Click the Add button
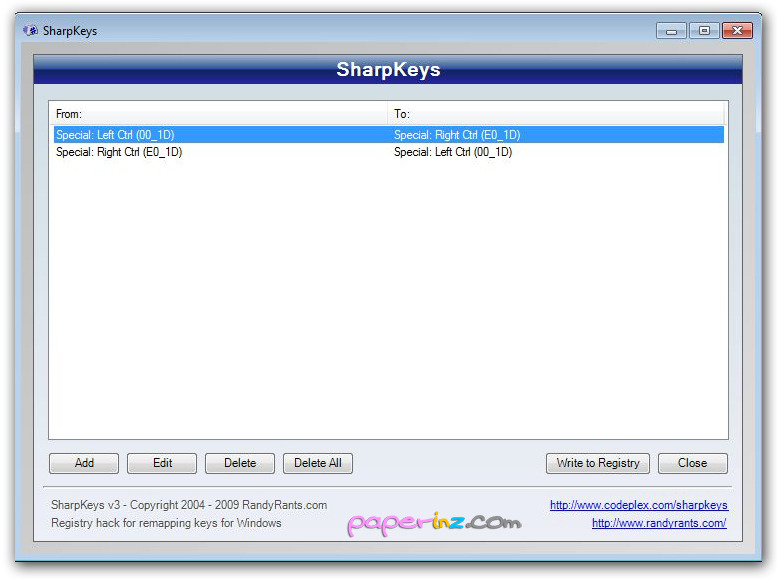The height and width of the screenshot is (580, 777). click(84, 463)
